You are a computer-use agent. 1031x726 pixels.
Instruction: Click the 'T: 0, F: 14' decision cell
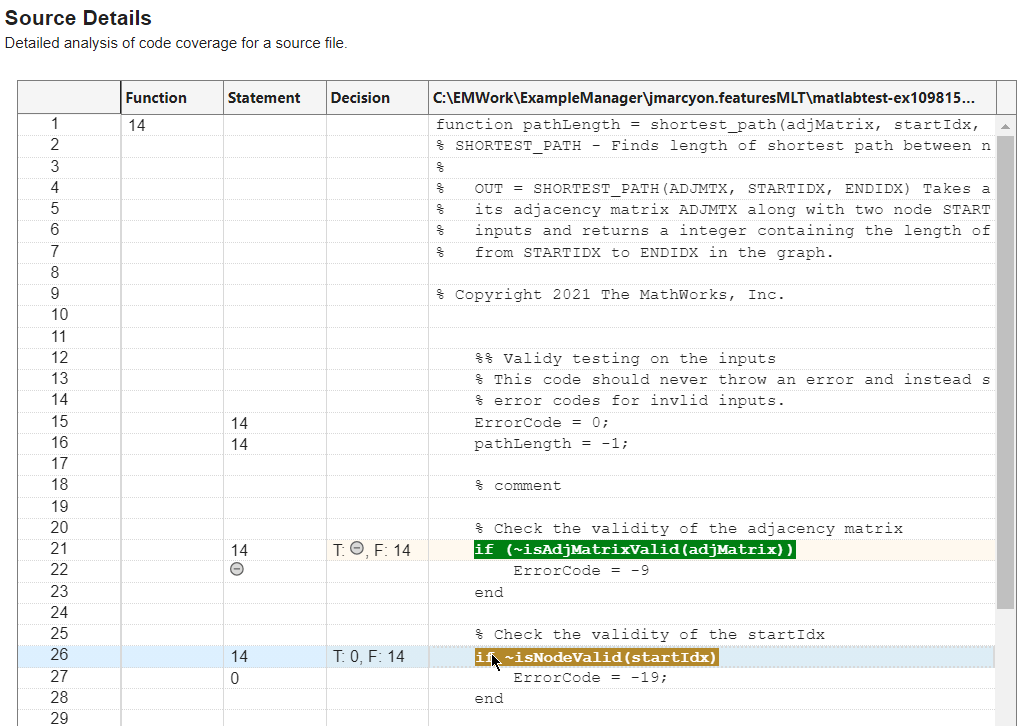pyautogui.click(x=369, y=657)
